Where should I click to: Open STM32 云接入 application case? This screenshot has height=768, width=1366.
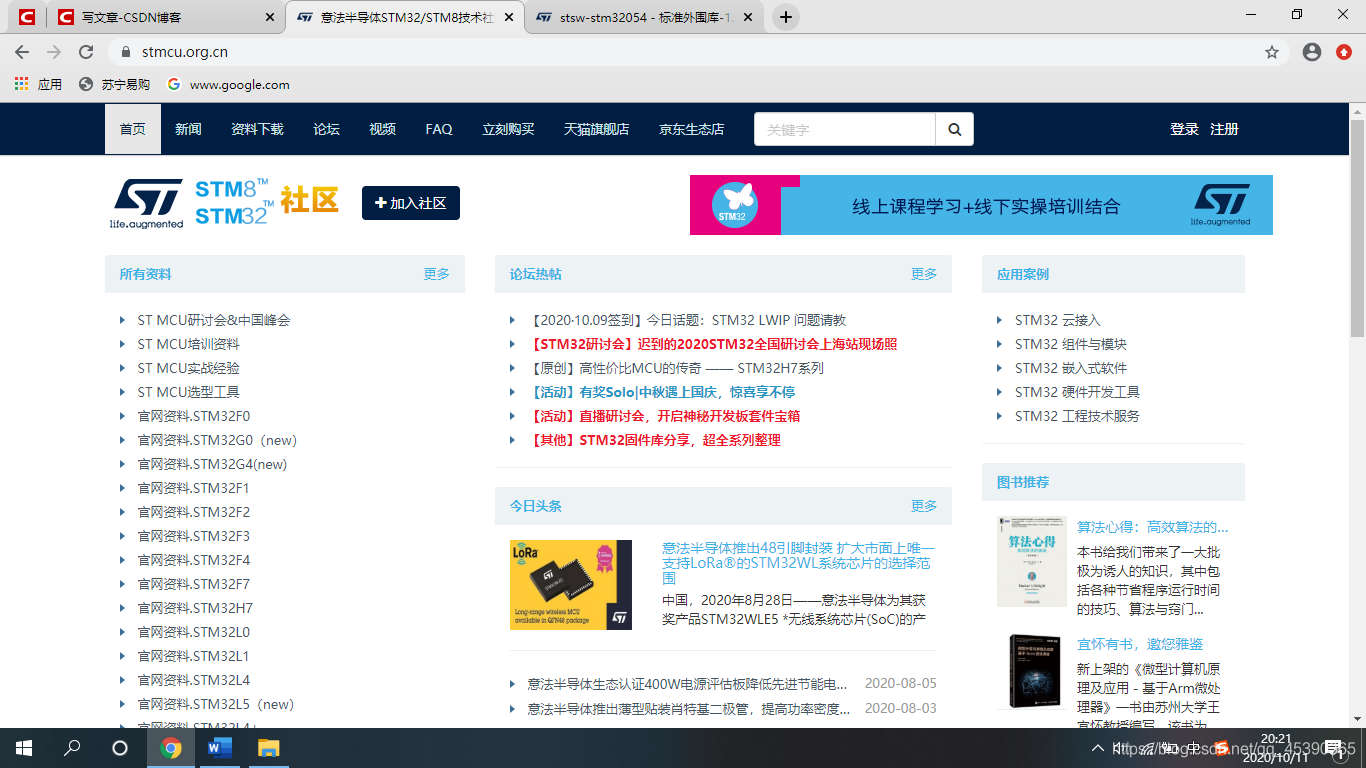click(x=1057, y=320)
